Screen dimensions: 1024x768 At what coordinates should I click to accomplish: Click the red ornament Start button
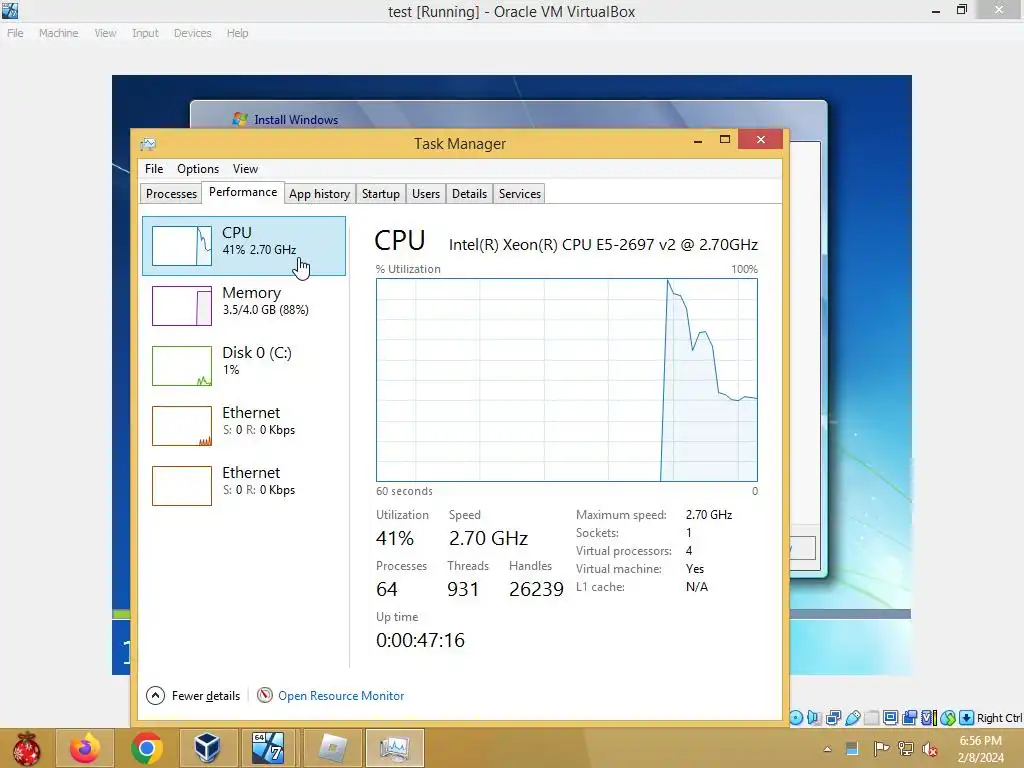coord(26,748)
